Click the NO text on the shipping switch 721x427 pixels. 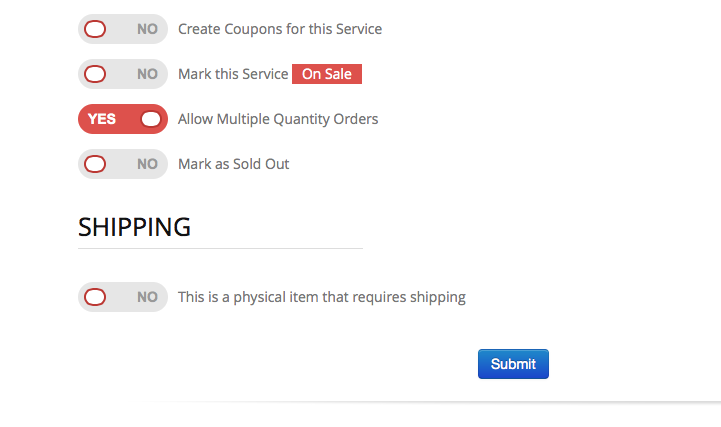tap(147, 297)
